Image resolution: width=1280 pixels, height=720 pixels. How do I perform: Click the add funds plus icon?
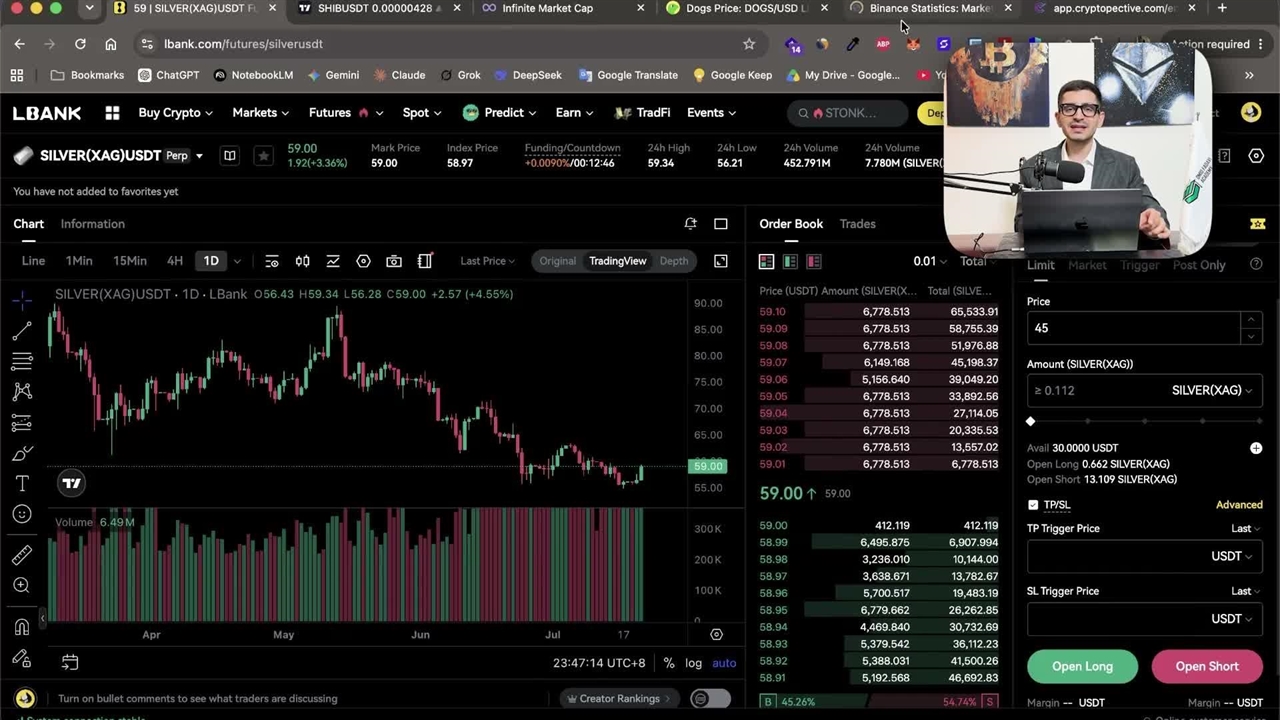(x=1256, y=448)
